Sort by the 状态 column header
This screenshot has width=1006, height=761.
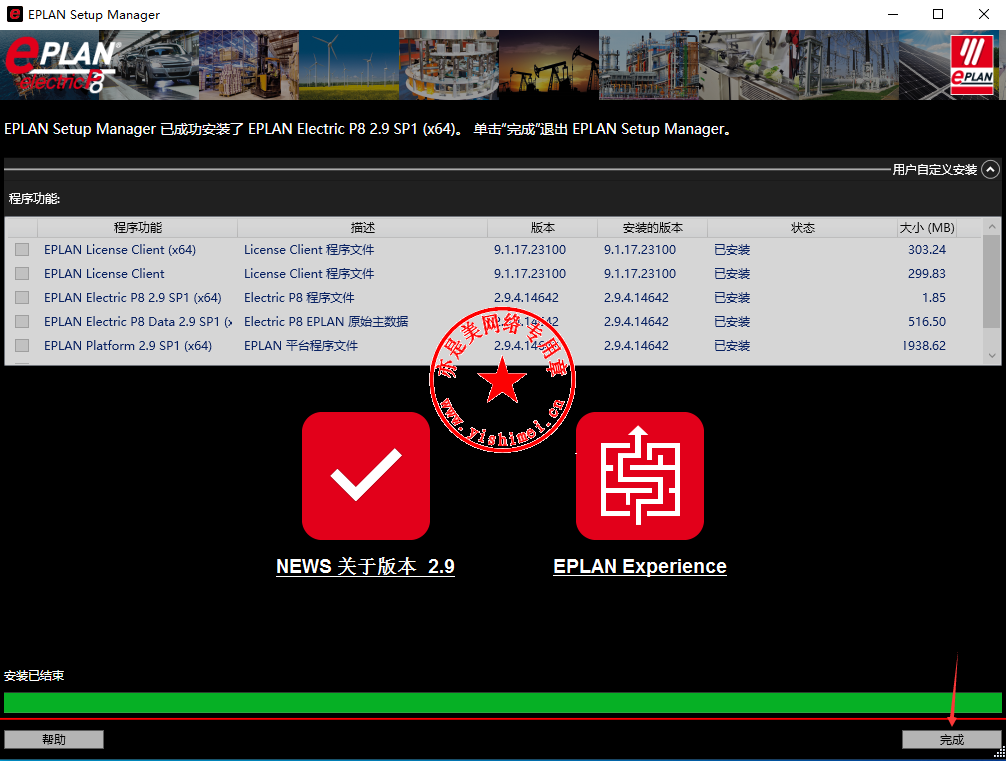pos(803,228)
